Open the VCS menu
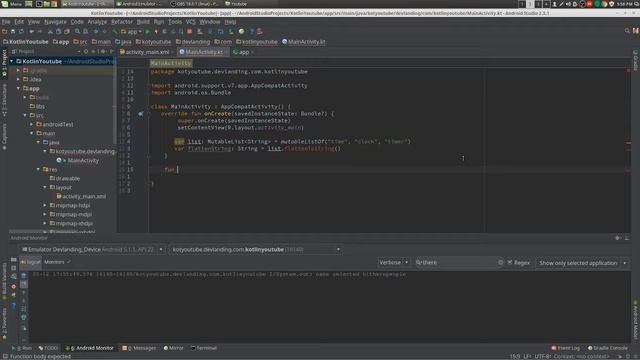This screenshot has height=360, width=640. click(x=191, y=22)
